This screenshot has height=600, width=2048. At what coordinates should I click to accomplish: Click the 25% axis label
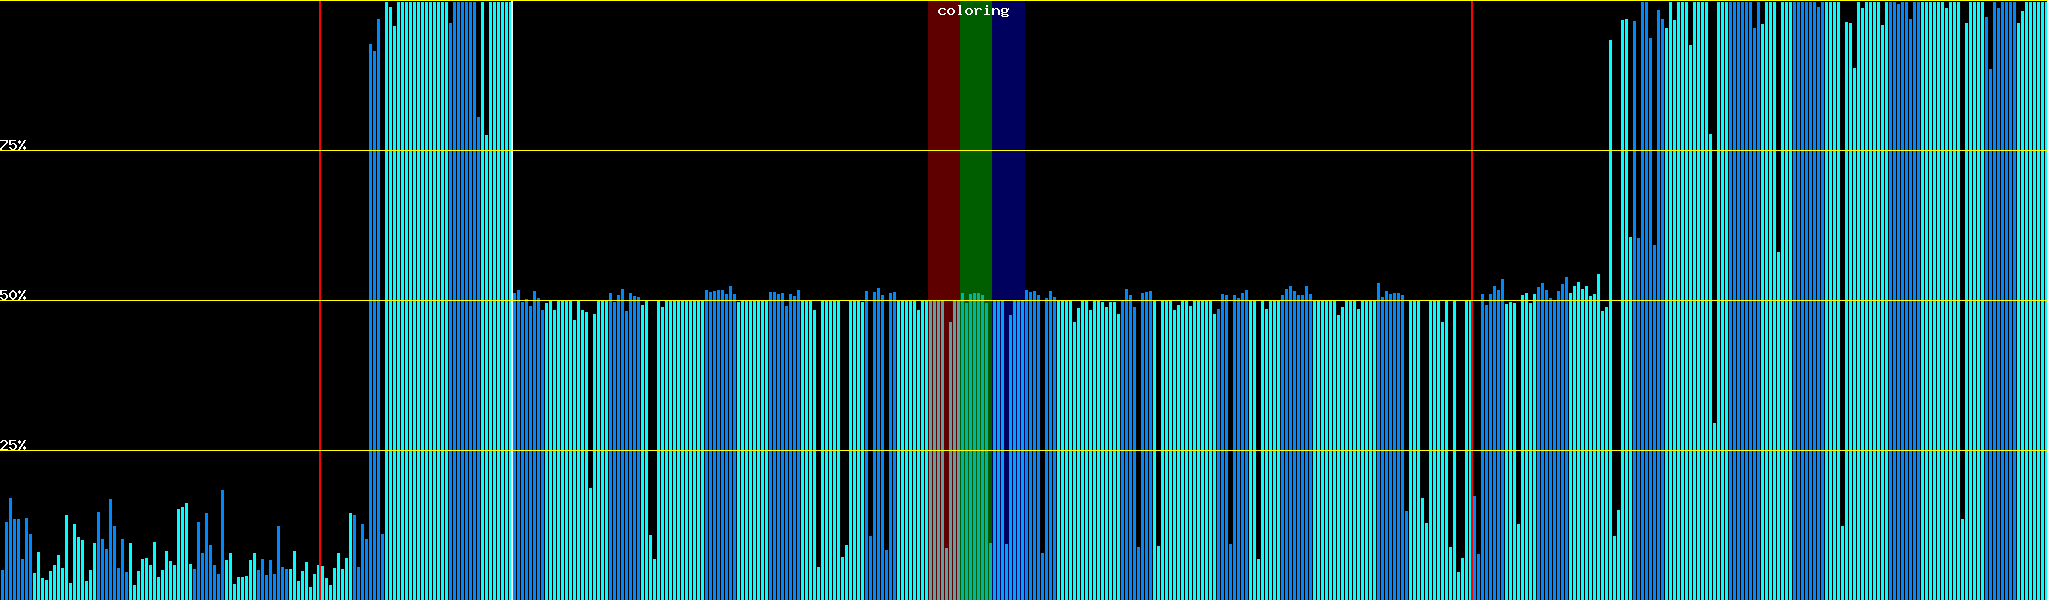pyautogui.click(x=13, y=445)
